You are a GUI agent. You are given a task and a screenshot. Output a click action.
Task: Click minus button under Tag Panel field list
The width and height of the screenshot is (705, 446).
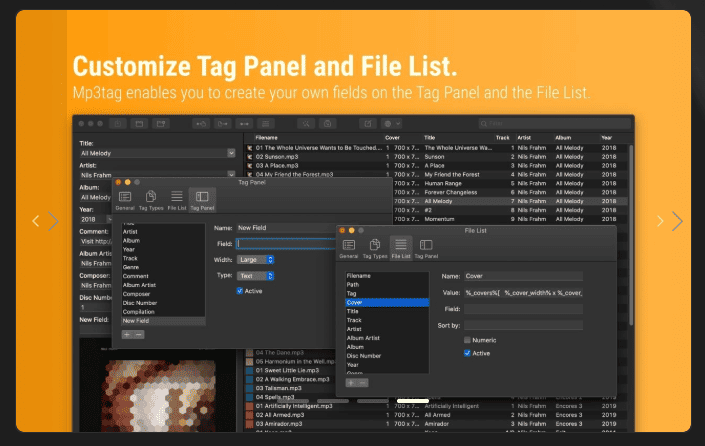138,334
